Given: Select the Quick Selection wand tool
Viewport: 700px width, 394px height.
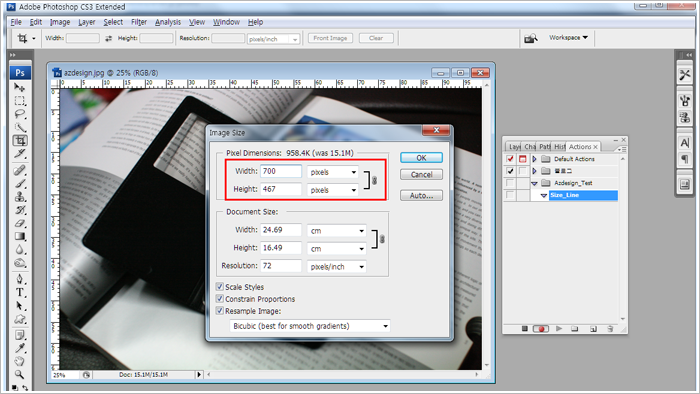Looking at the screenshot, I should tap(20, 127).
